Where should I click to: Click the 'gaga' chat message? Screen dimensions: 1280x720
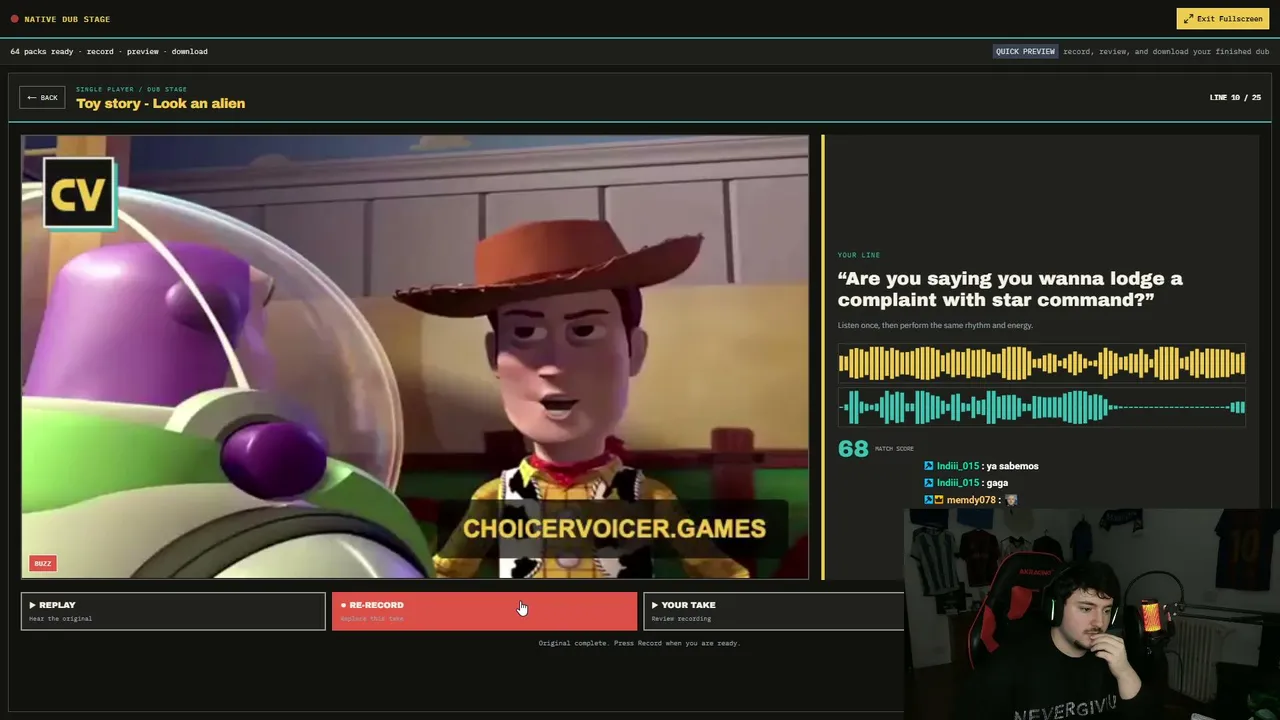pos(997,483)
